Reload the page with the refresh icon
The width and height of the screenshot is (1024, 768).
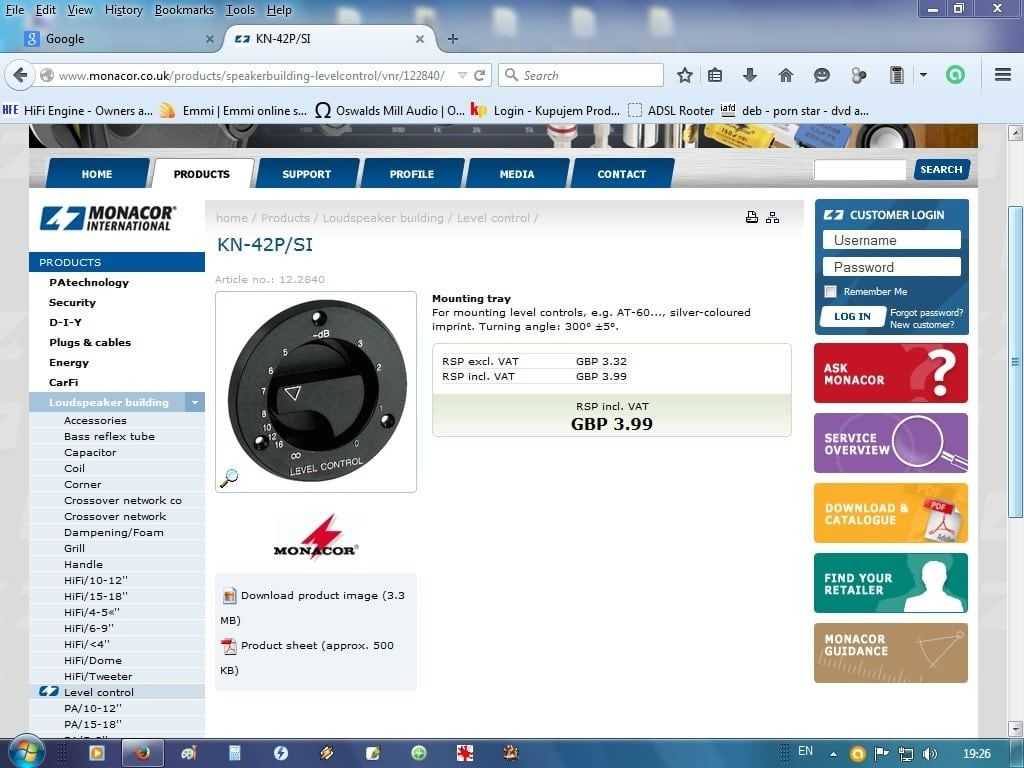click(479, 75)
